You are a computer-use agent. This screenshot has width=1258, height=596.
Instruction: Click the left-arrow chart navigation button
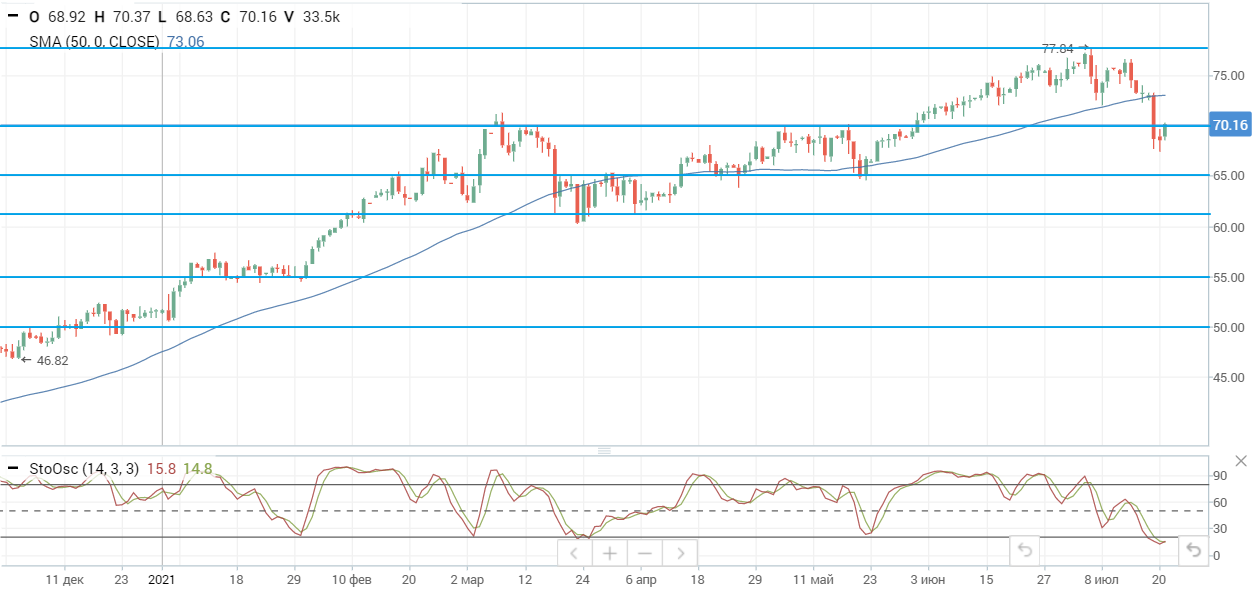pyautogui.click(x=575, y=552)
